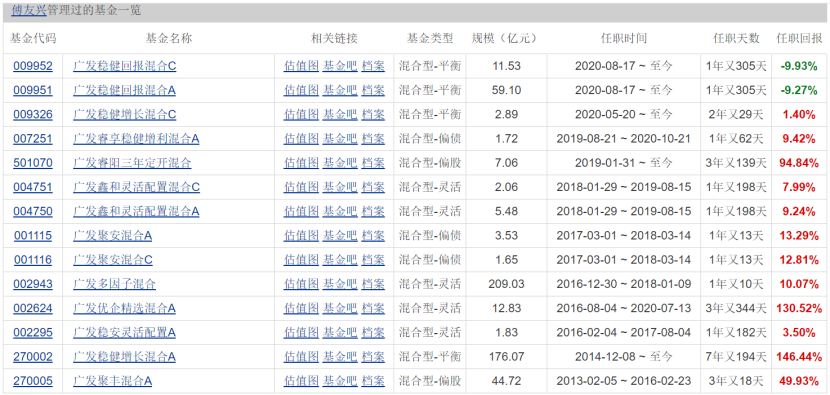Open fund 广发聚丰混合A

[112, 381]
